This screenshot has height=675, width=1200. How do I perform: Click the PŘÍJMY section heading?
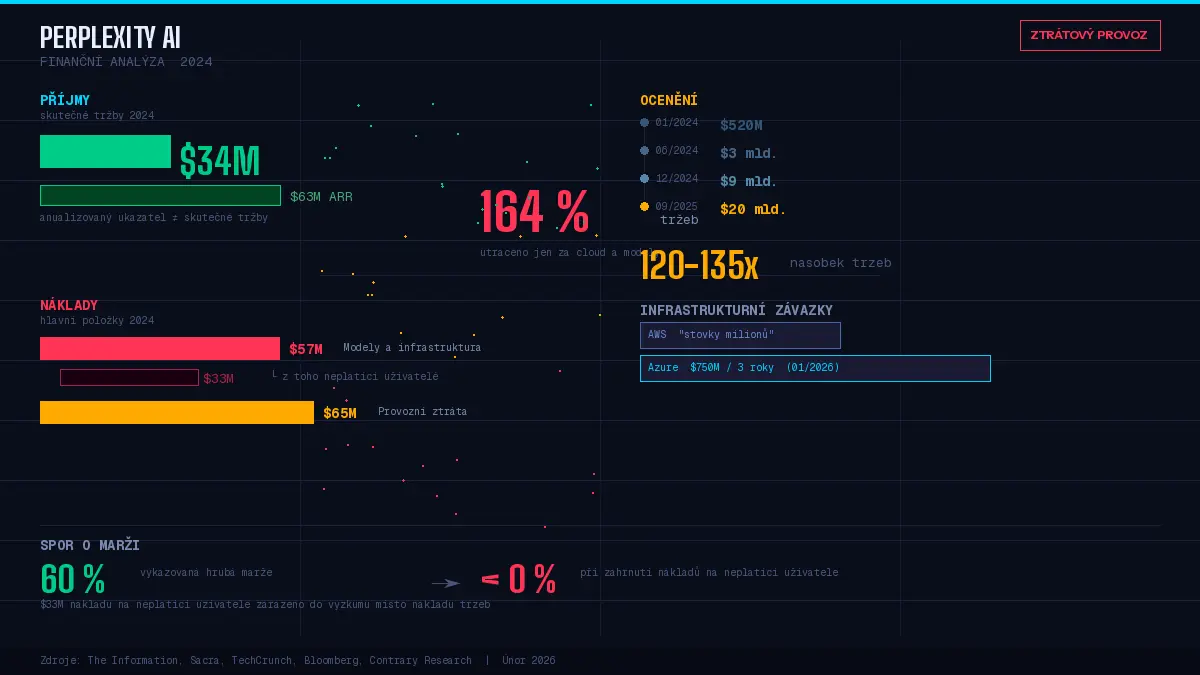(x=65, y=100)
